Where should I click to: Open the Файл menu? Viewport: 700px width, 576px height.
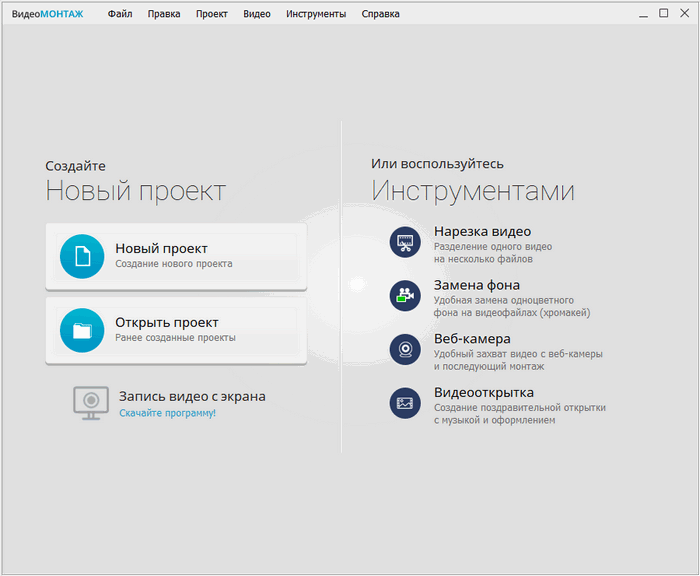tap(120, 14)
